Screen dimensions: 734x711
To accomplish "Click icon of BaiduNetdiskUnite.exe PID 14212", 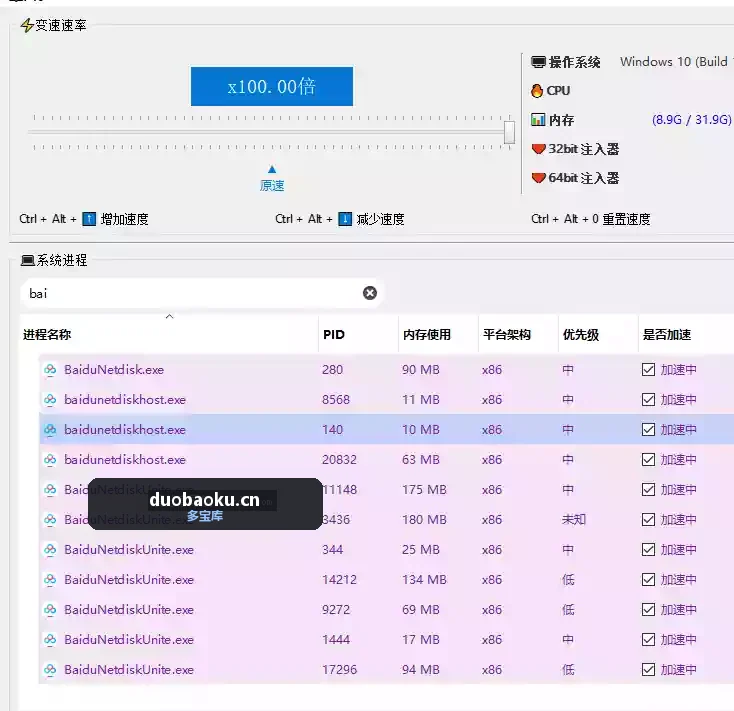I will coord(50,579).
